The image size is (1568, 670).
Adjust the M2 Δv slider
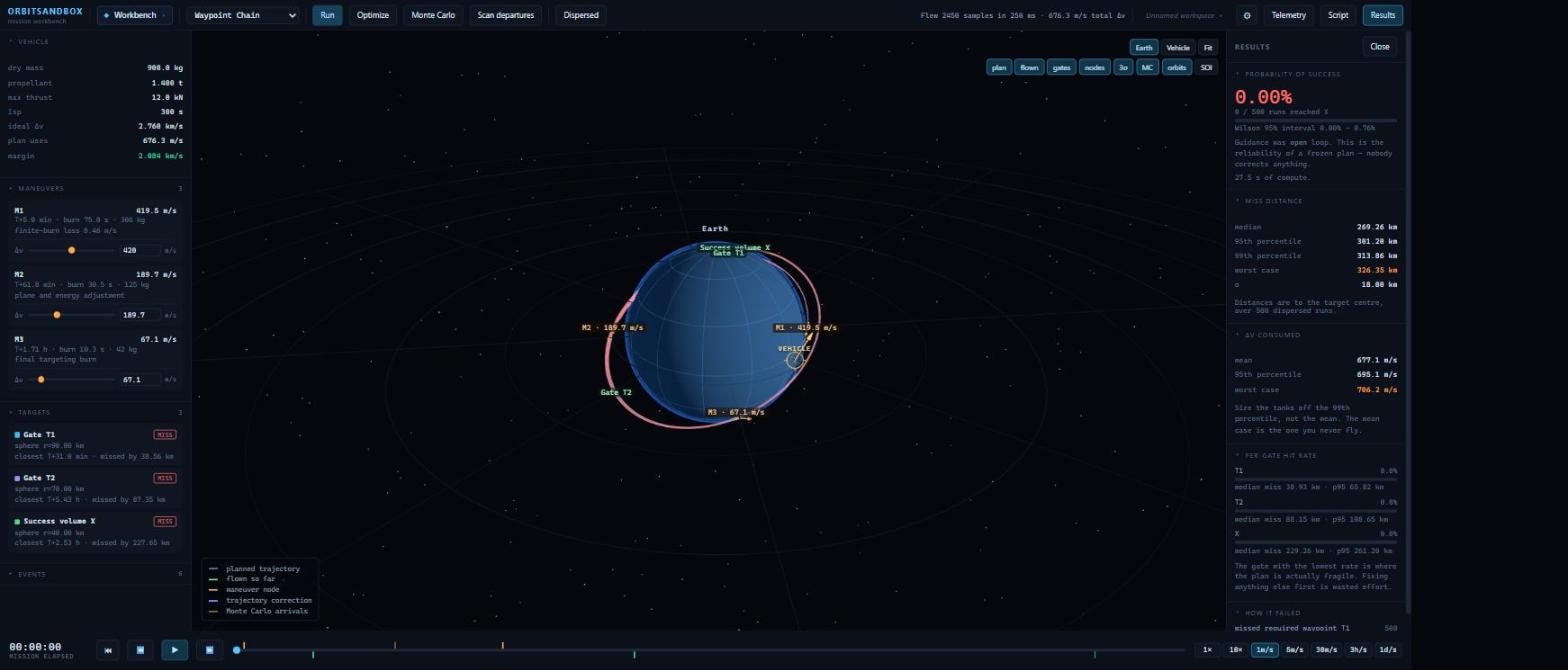pos(71,315)
